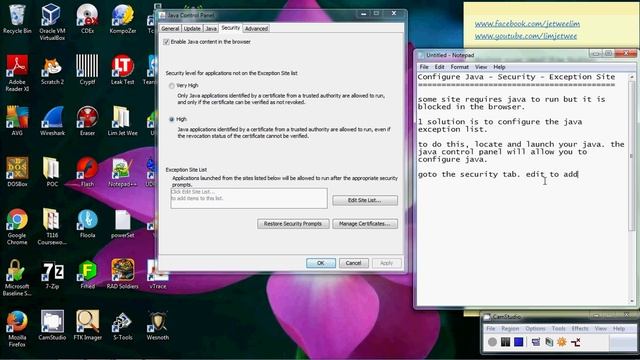This screenshot has height=360, width=640.
Task: Click the Security tab
Action: (x=231, y=28)
